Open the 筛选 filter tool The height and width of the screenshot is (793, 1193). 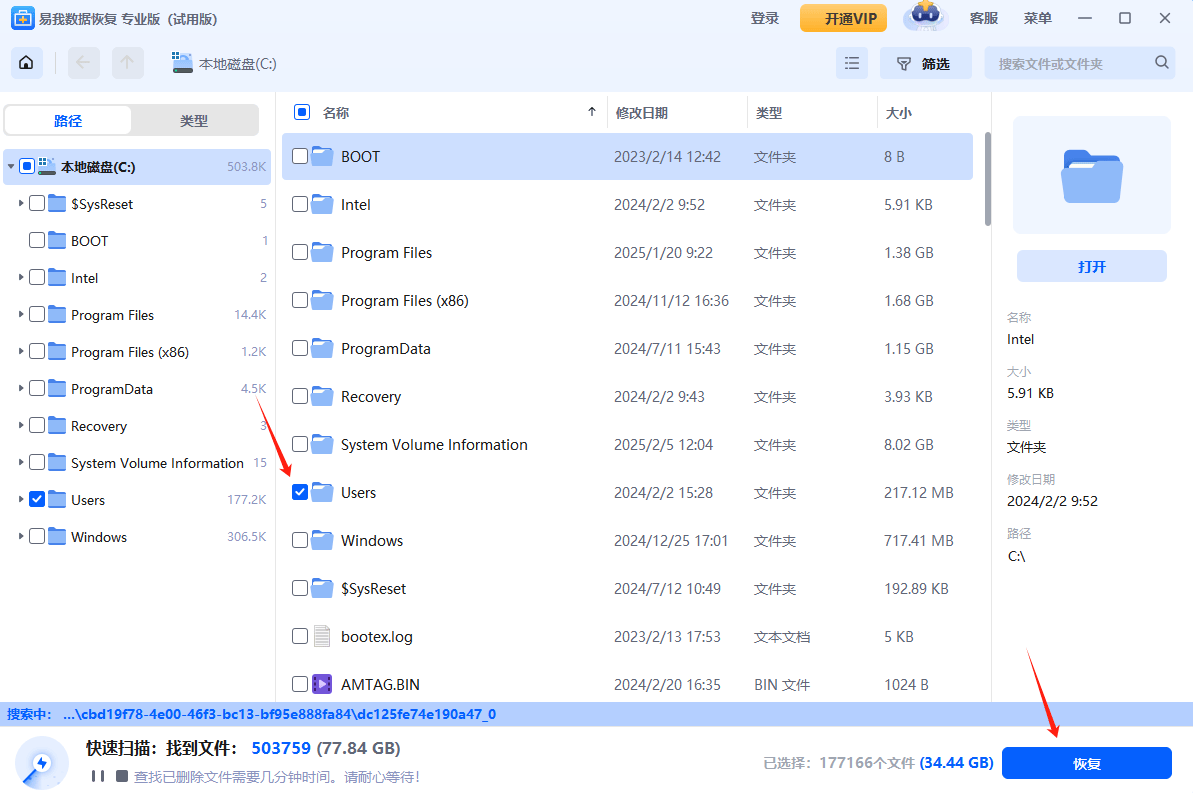coord(925,62)
